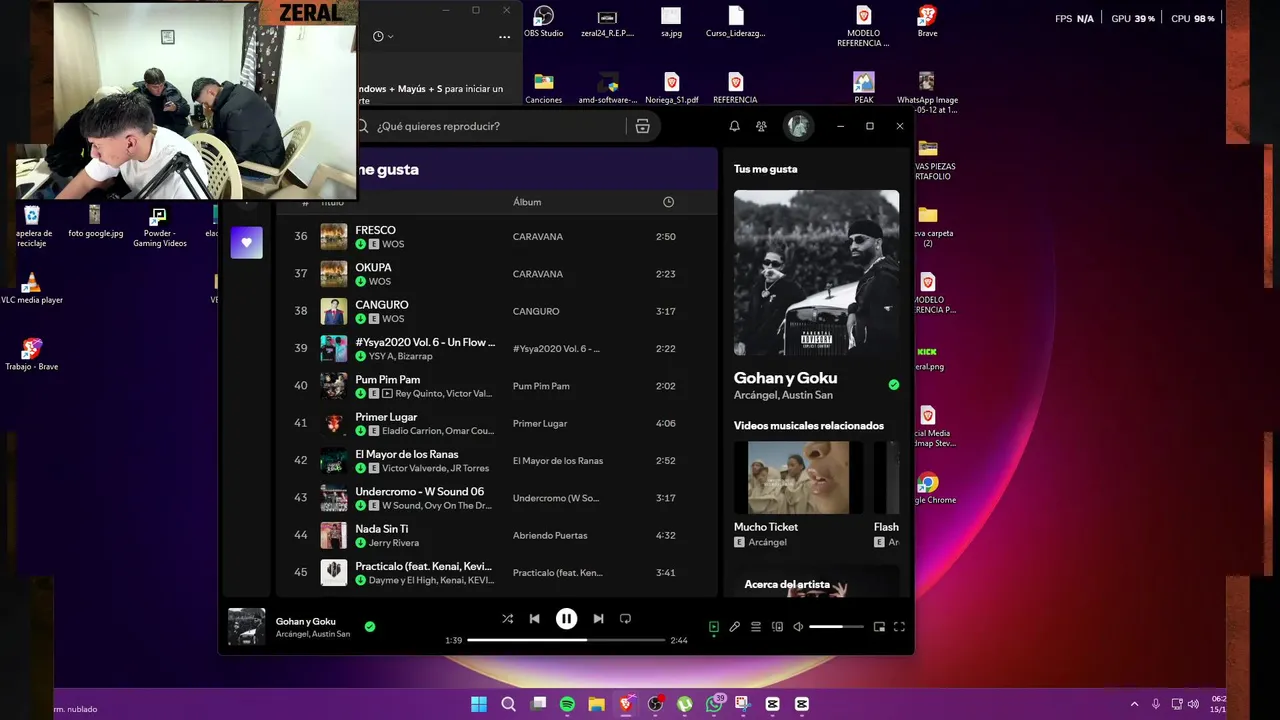Toggle the Now Playing view icon

coord(714,627)
